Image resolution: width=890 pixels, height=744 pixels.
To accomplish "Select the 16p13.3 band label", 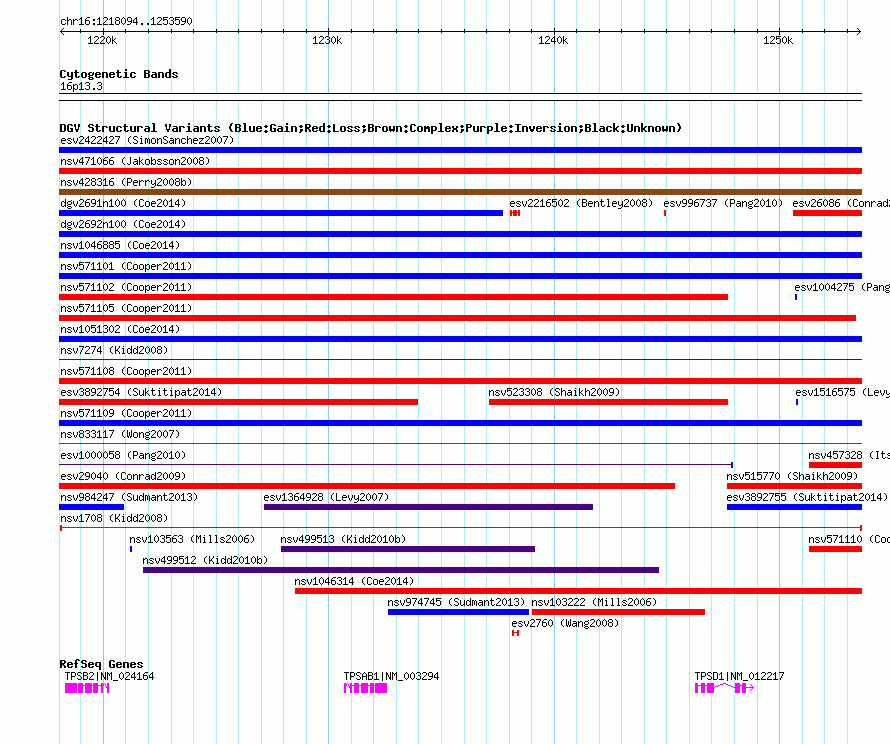I will pyautogui.click(x=81, y=86).
